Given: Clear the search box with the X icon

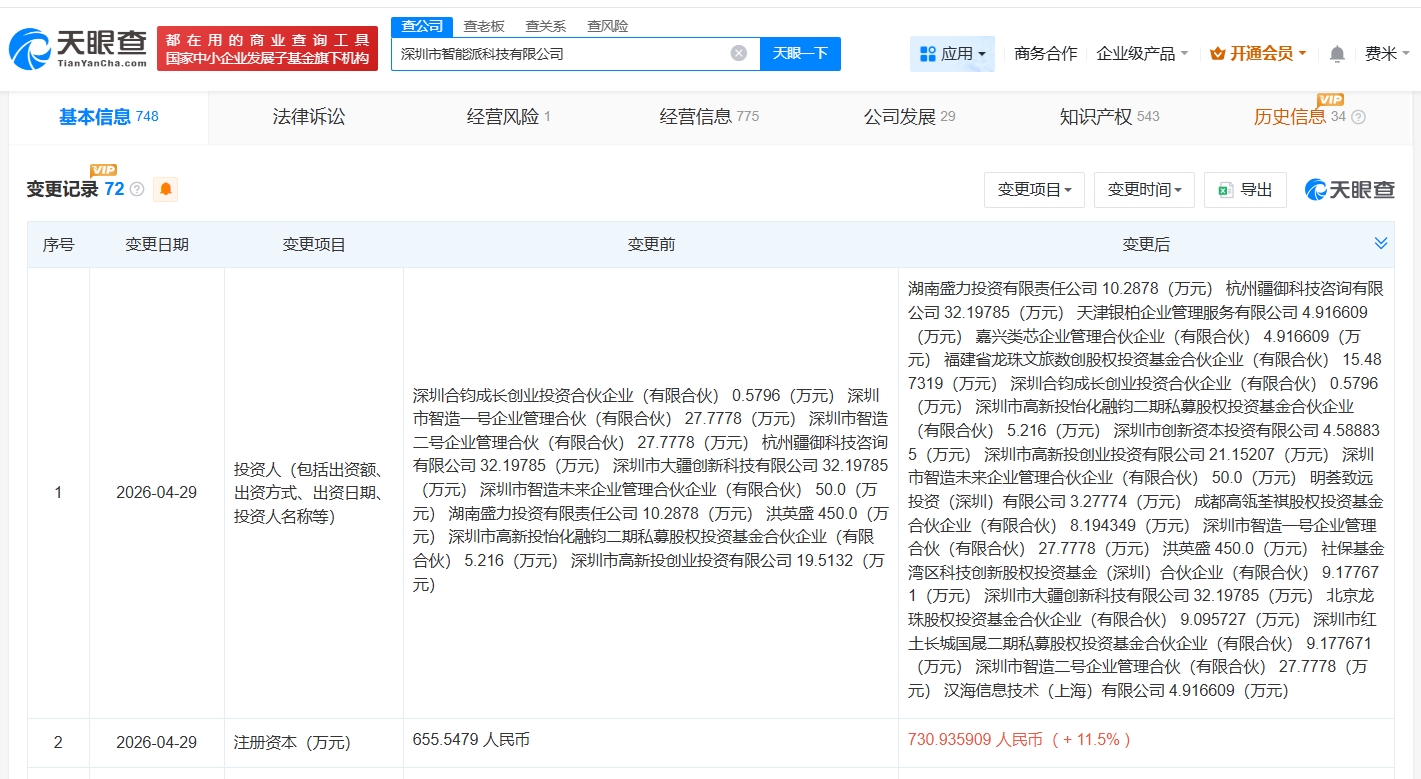Looking at the screenshot, I should pos(739,54).
